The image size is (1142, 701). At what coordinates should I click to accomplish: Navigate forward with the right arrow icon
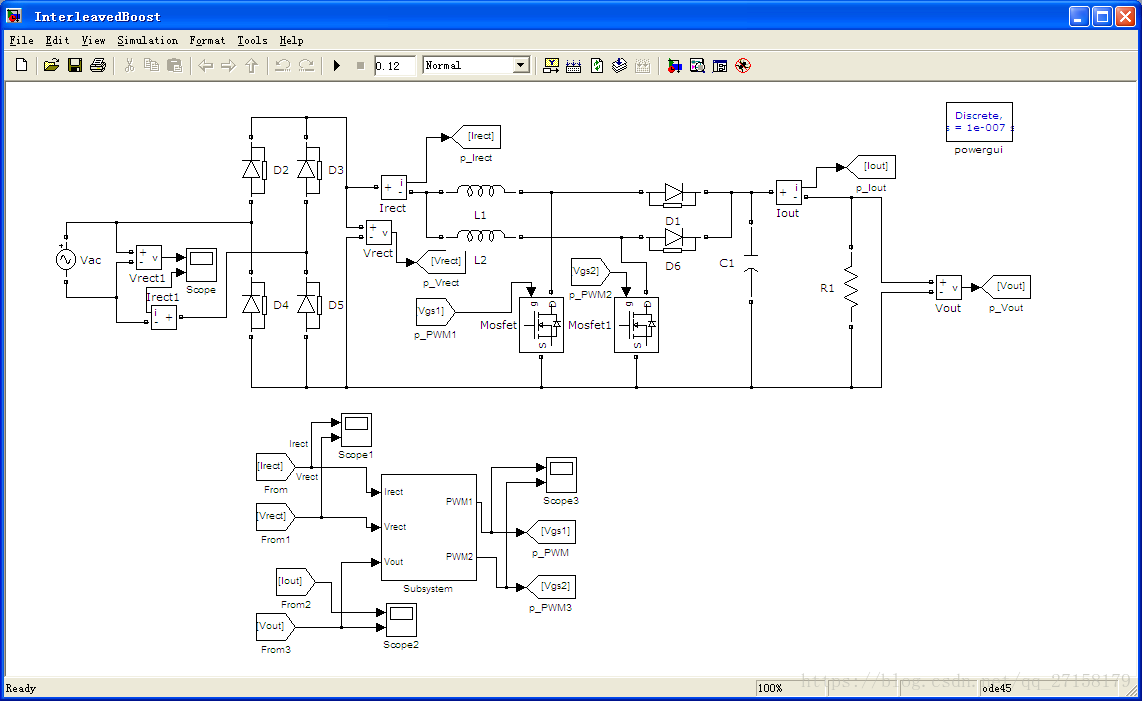pyautogui.click(x=229, y=66)
